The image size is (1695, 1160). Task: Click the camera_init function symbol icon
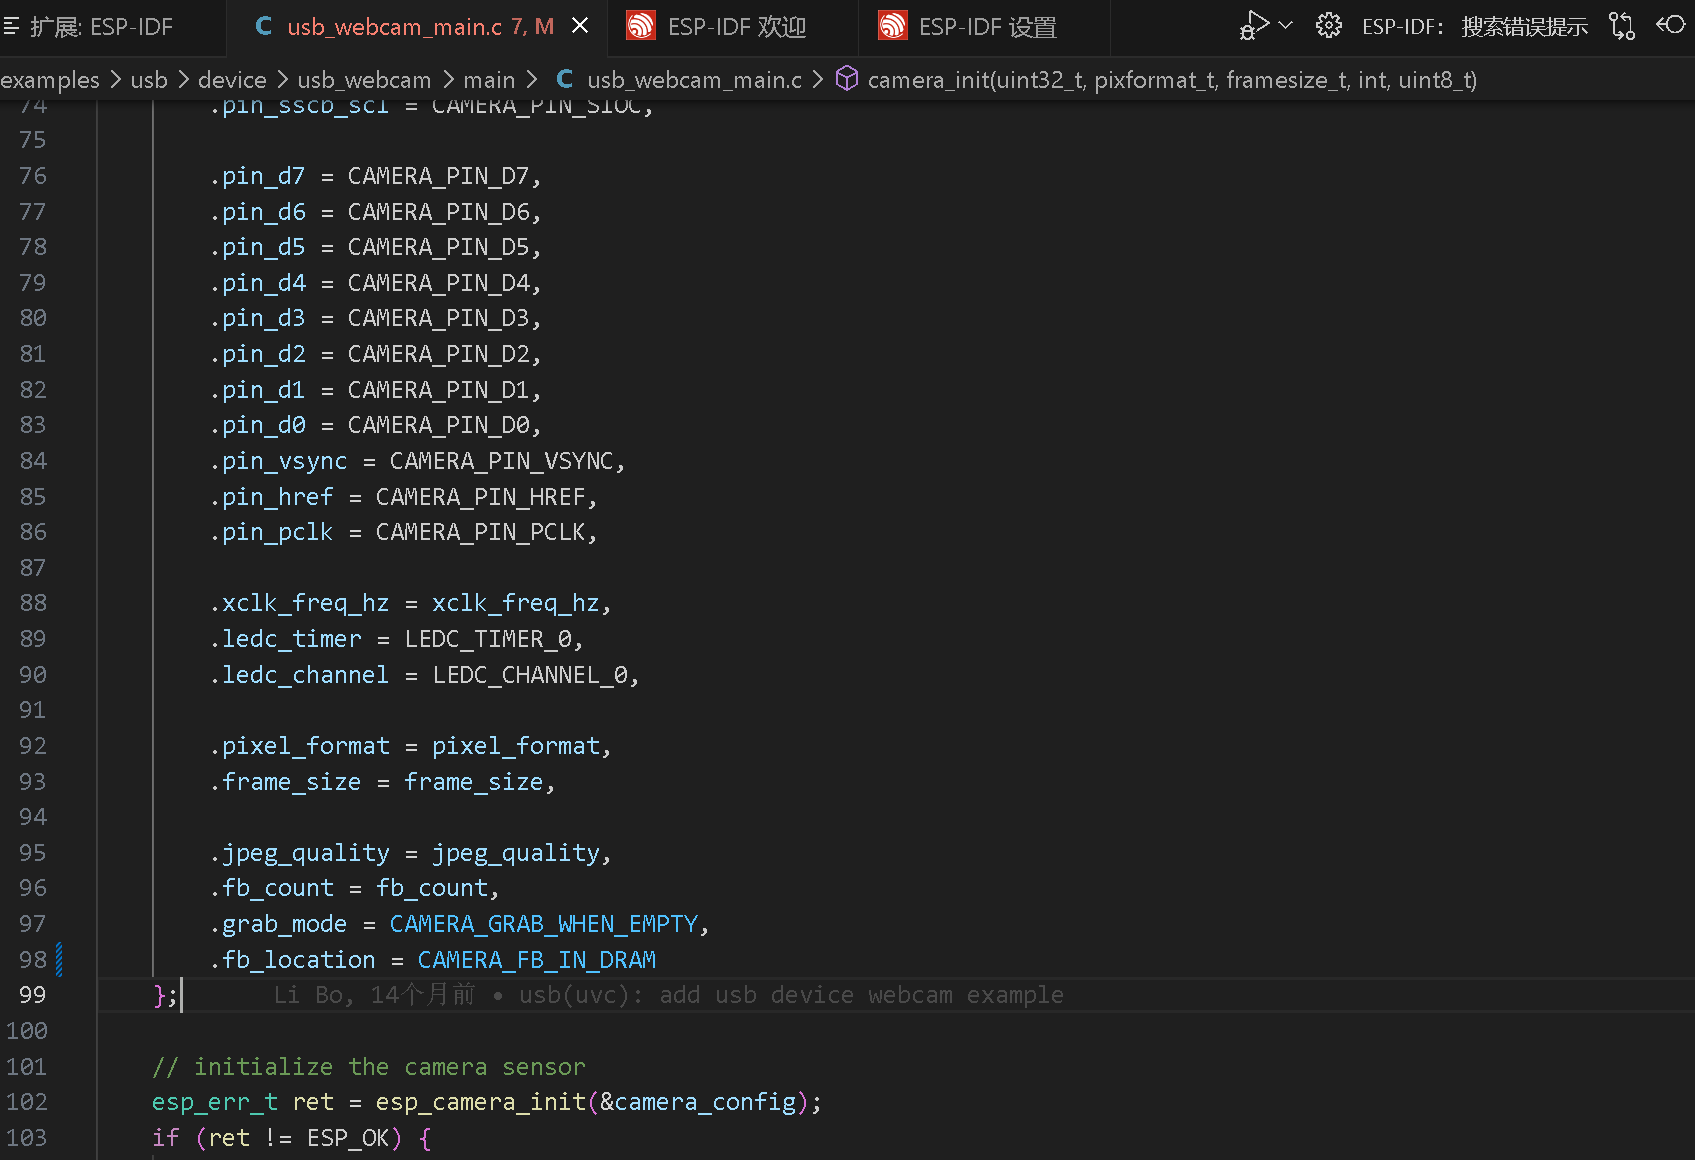[x=847, y=79]
